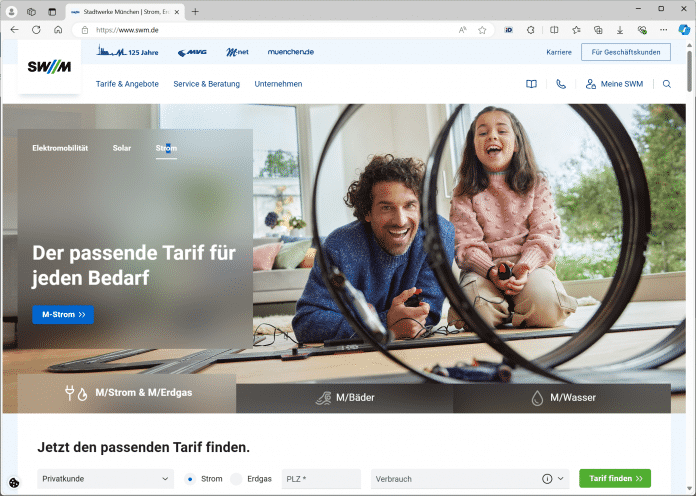
Task: Open the MVG partner logo link
Action: [192, 51]
